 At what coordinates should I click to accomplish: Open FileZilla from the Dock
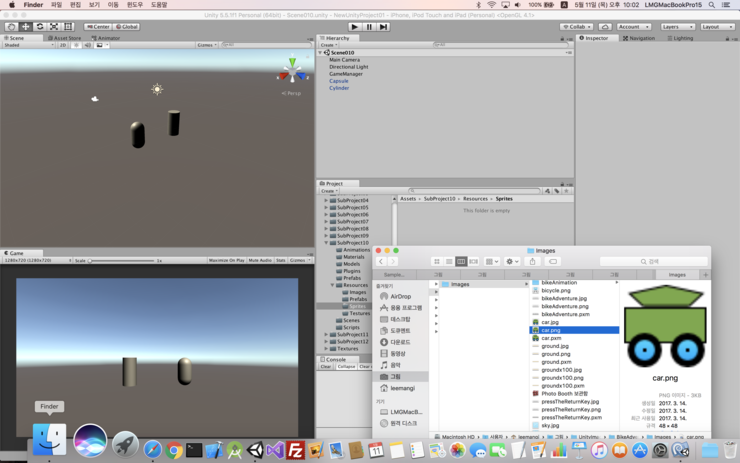pyautogui.click(x=295, y=450)
